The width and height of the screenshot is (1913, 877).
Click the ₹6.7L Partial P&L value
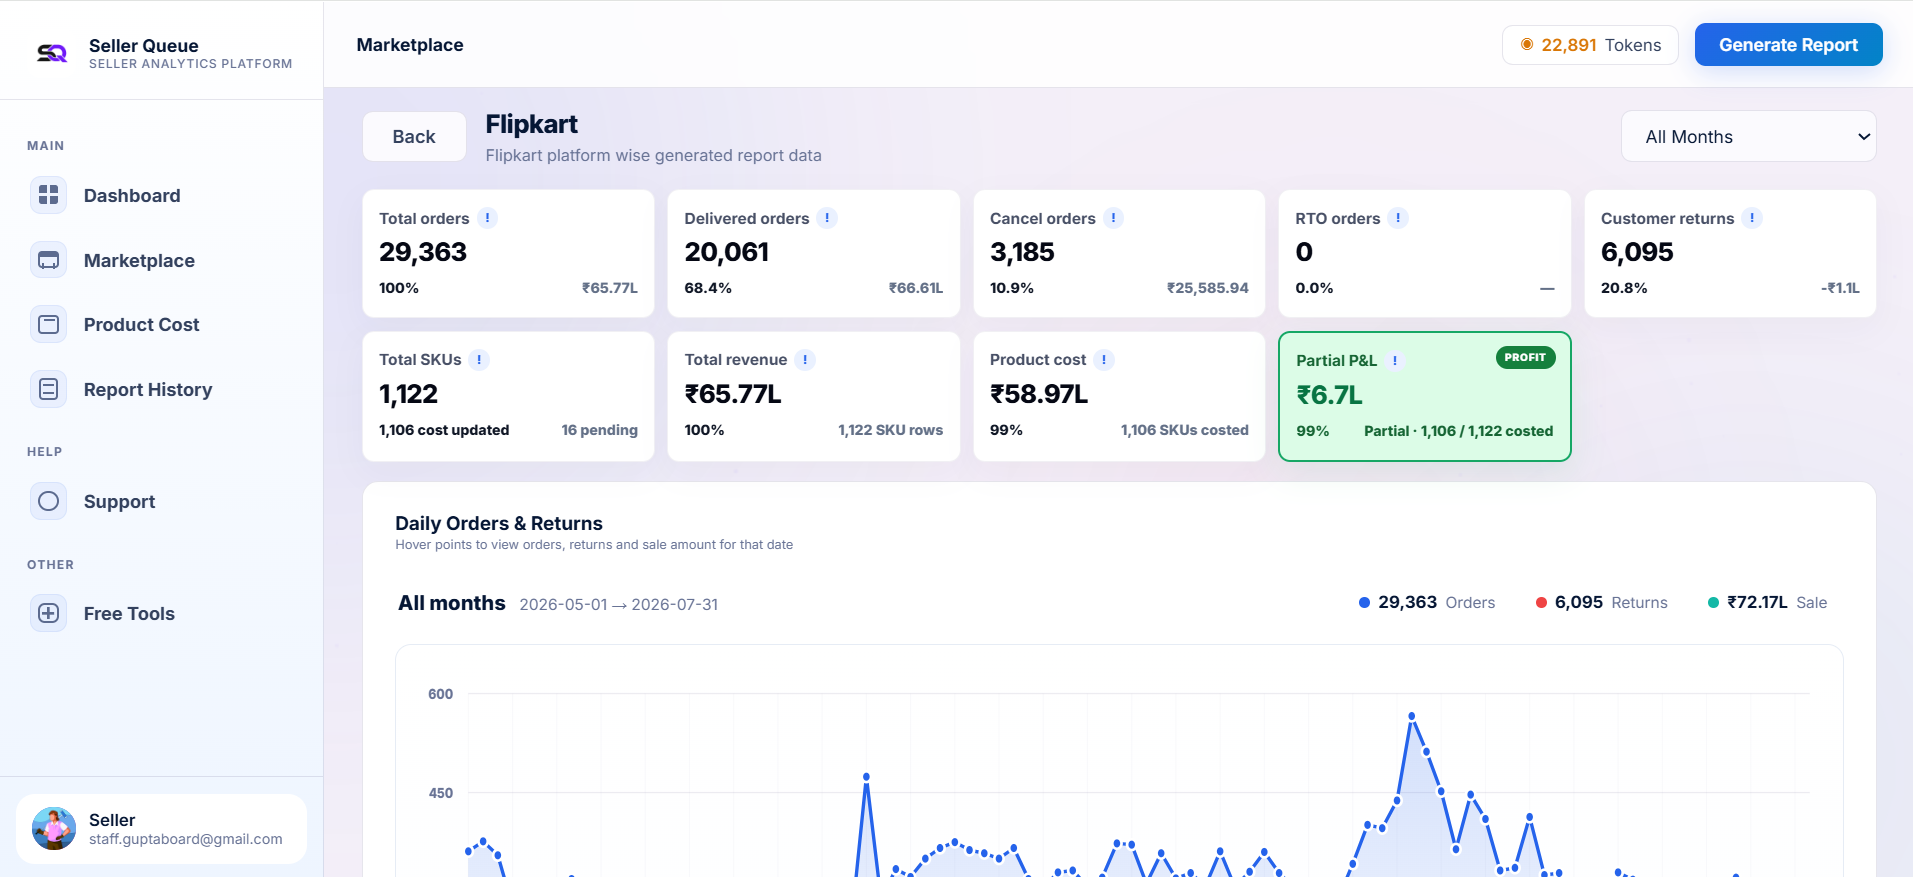point(1329,395)
